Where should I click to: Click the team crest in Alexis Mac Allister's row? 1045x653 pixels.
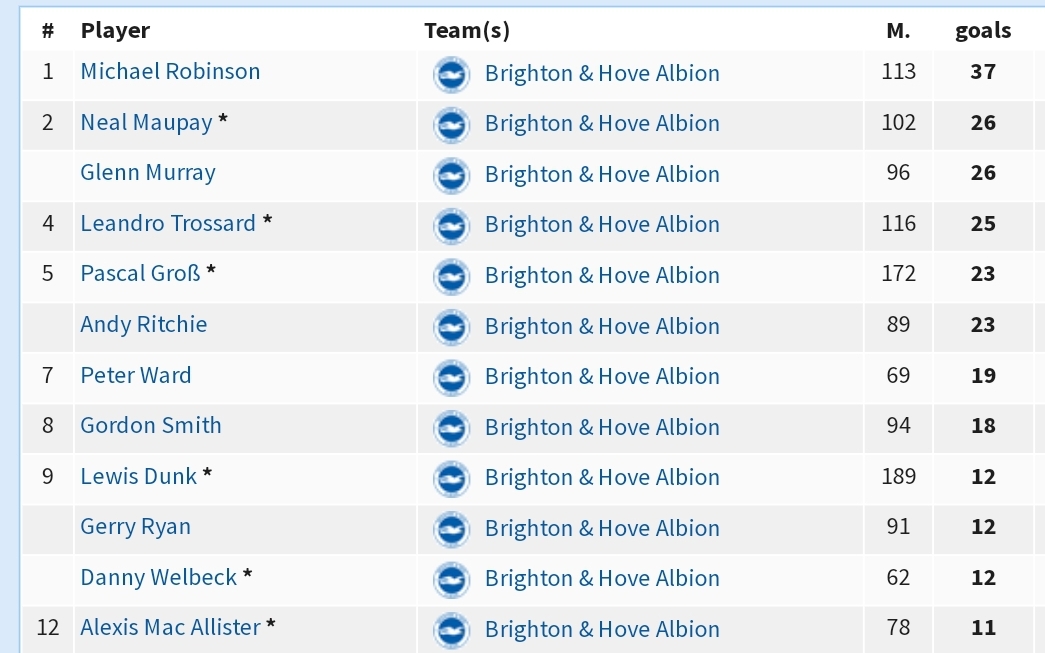click(x=451, y=630)
